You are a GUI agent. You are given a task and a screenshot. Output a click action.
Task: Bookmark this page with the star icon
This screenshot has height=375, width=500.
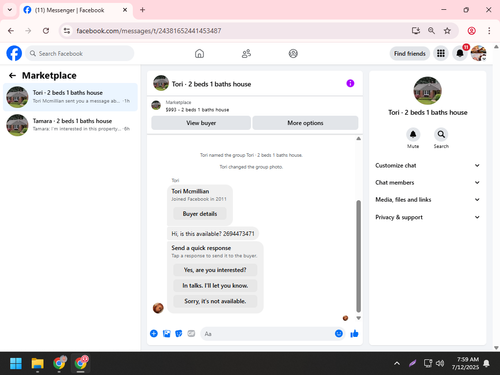(x=447, y=31)
